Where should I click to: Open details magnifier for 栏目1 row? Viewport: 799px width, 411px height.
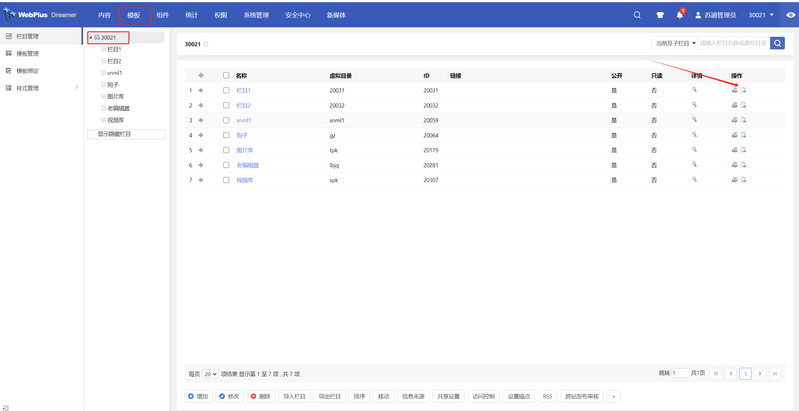tap(694, 90)
